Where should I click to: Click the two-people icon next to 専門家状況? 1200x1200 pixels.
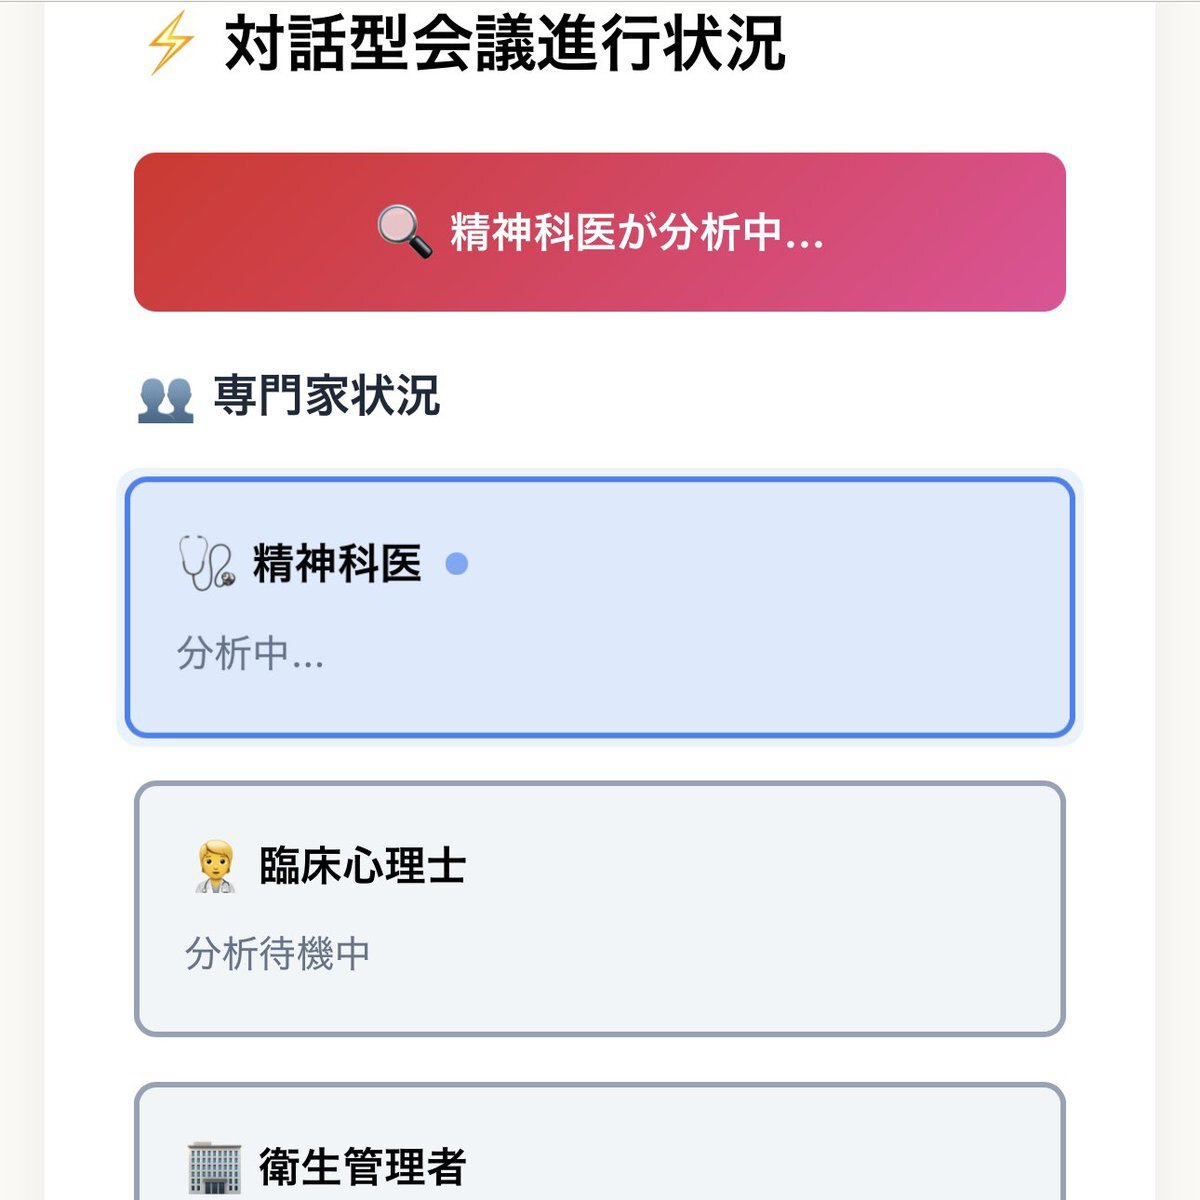[x=165, y=399]
